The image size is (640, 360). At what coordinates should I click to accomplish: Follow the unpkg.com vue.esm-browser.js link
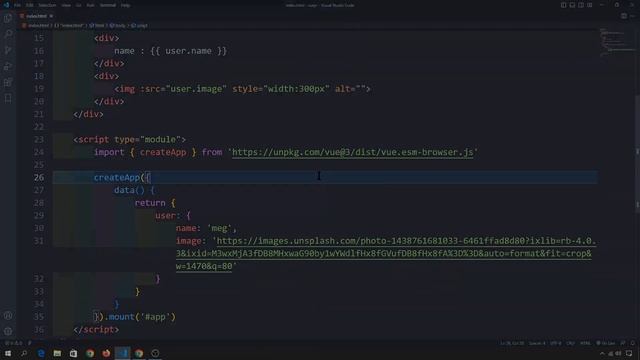pyautogui.click(x=353, y=152)
